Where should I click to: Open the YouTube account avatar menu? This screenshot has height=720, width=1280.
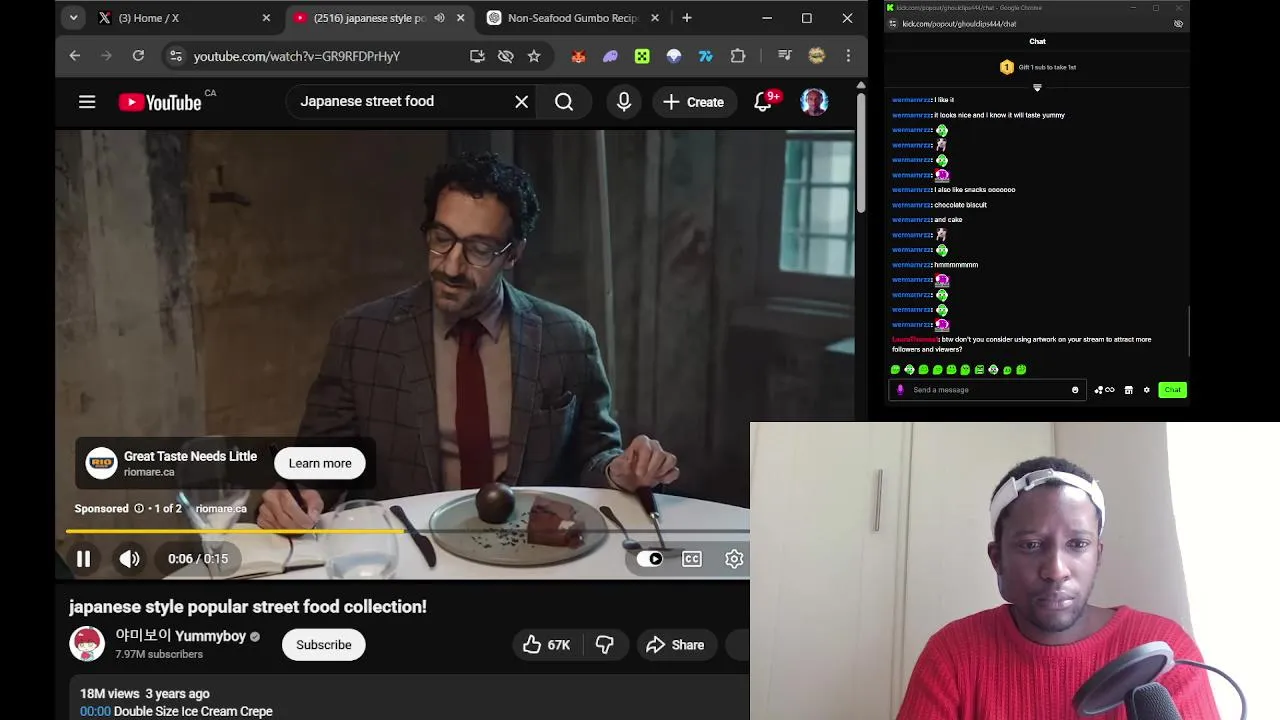point(814,101)
